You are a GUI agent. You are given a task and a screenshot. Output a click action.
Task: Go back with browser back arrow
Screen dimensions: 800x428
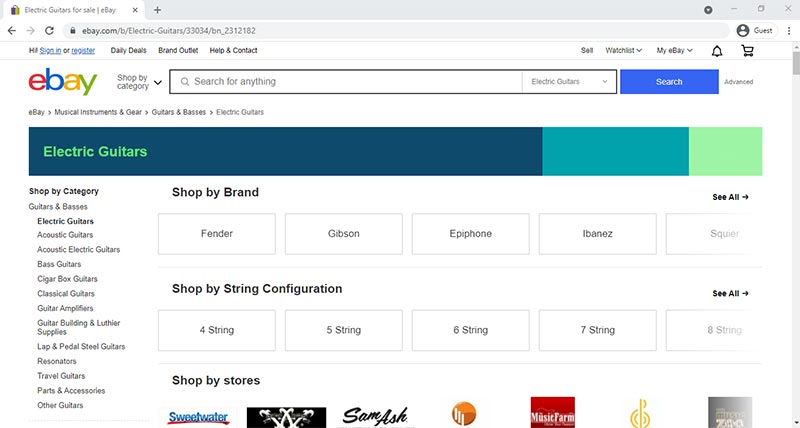pos(12,31)
